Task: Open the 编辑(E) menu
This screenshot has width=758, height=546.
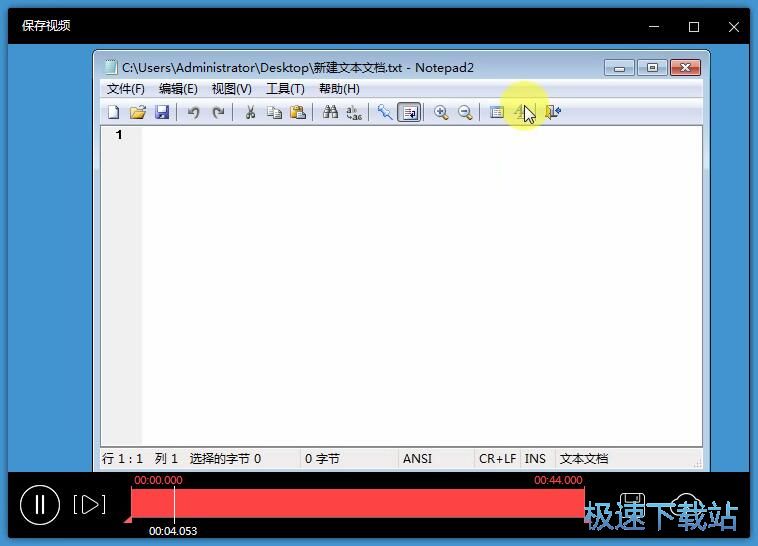Action: pos(178,89)
